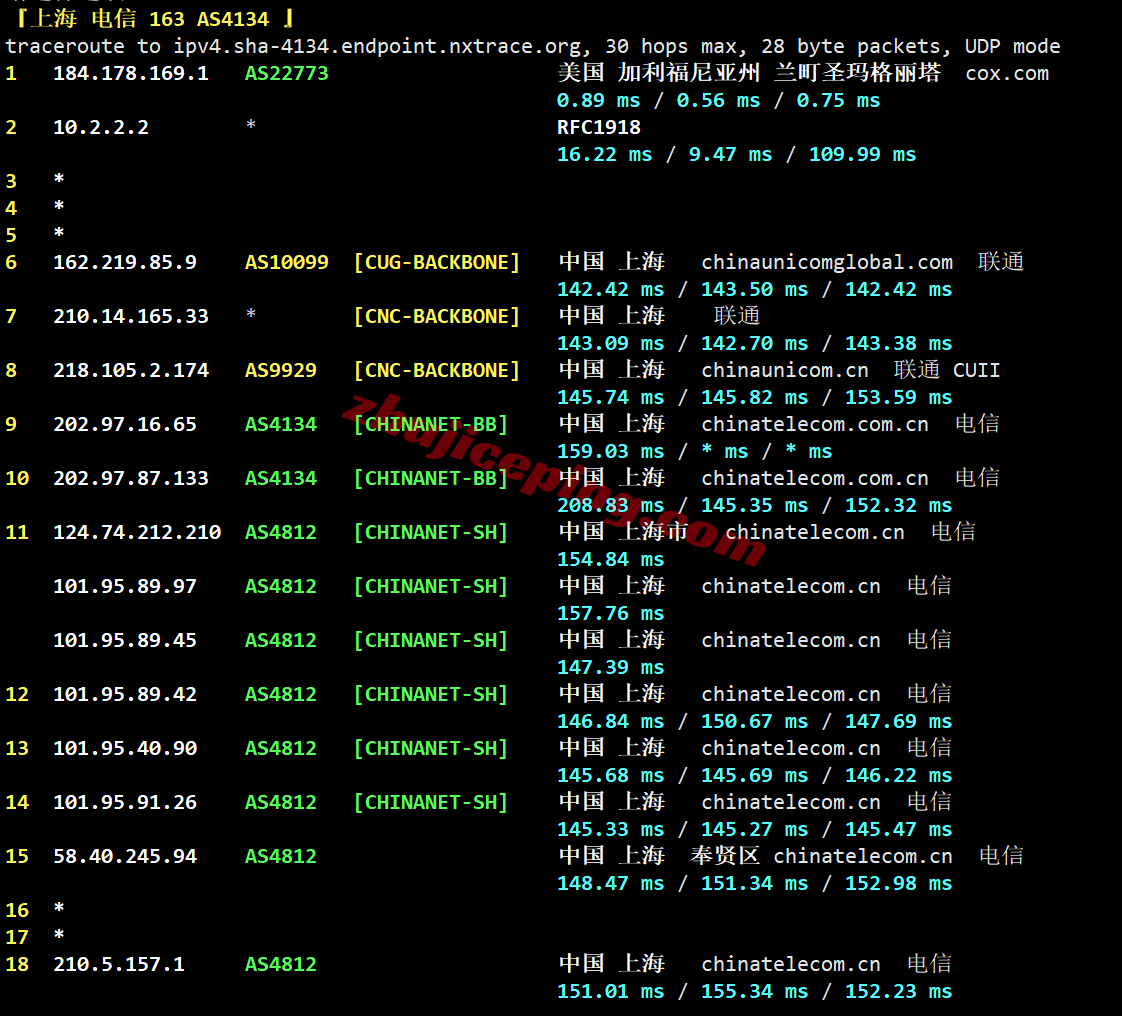
Task: Select the 148.47 ms latency value
Action: click(610, 884)
